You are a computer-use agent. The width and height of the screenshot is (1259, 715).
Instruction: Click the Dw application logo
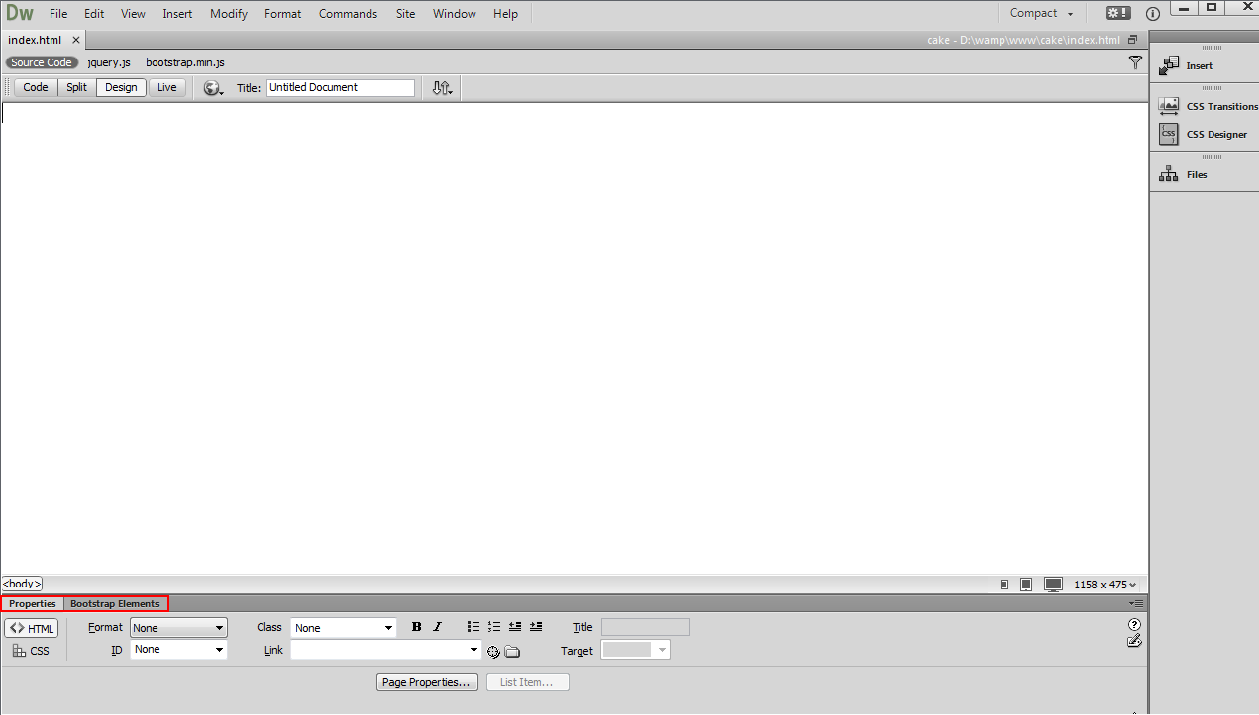(20, 14)
